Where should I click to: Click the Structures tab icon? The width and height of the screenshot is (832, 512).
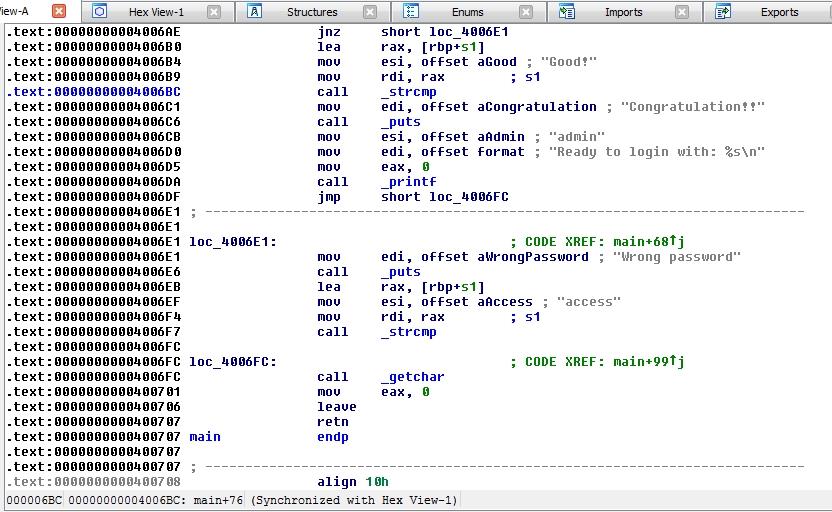click(x=255, y=11)
